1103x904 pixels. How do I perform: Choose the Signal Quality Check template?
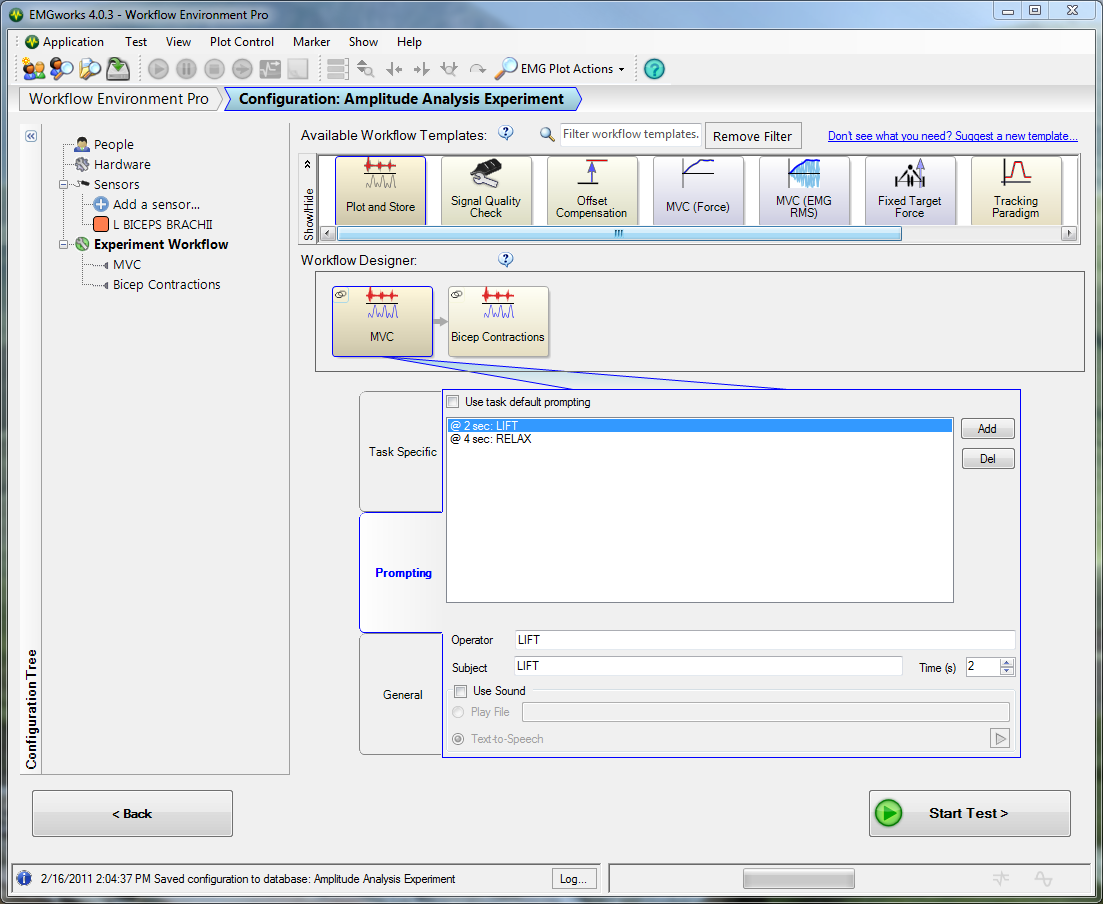click(x=486, y=190)
